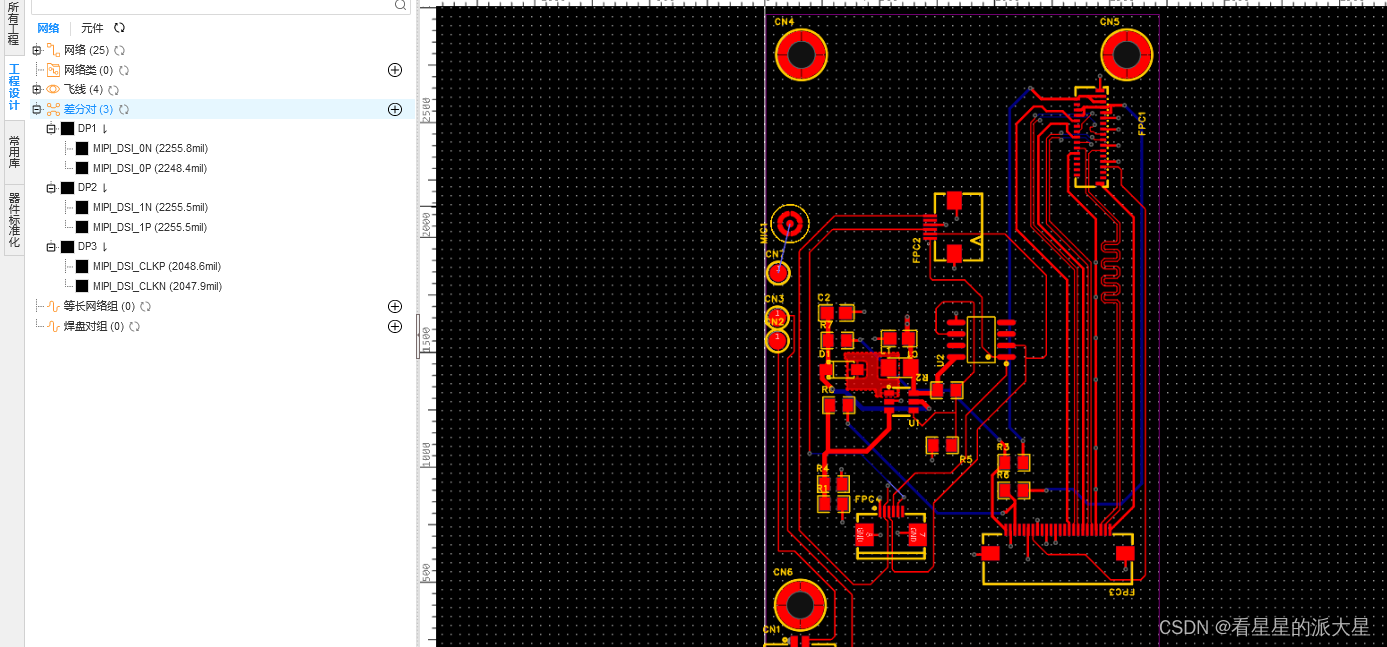
Task: Collapse the DP1 group
Action: (51, 129)
